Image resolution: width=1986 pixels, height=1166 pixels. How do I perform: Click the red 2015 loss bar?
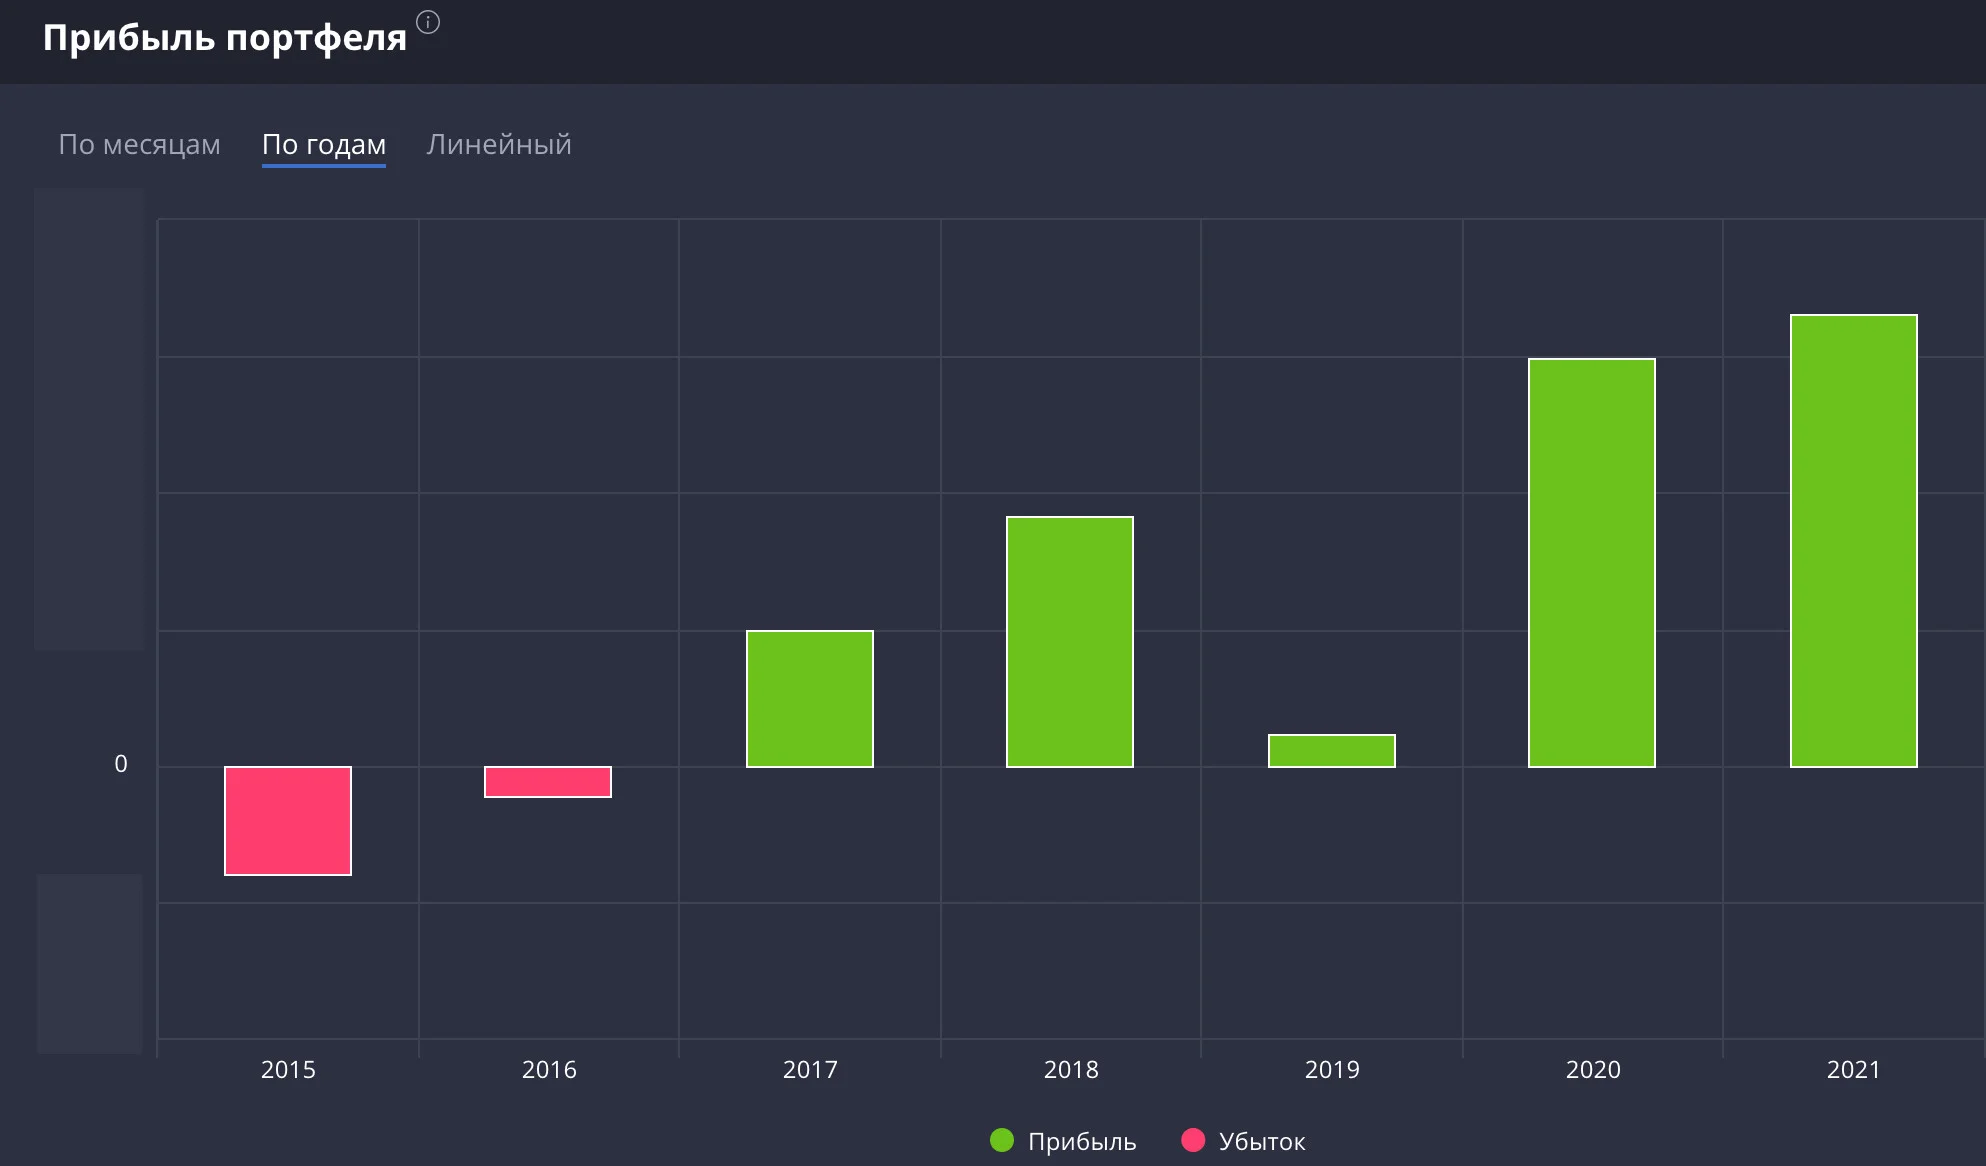(x=288, y=821)
